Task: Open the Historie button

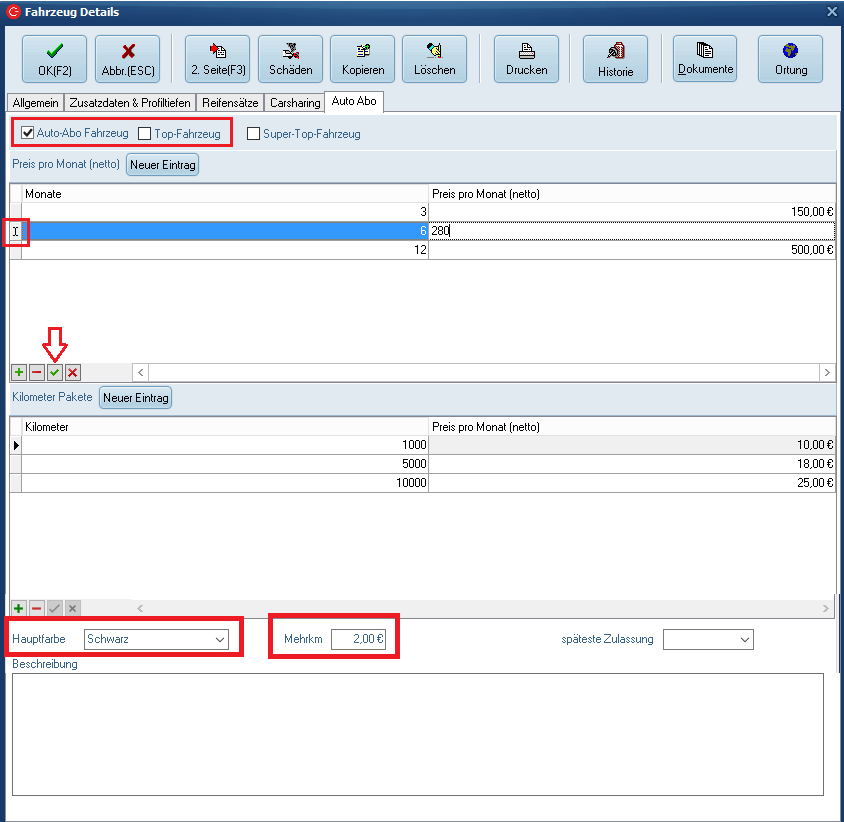Action: (x=615, y=59)
